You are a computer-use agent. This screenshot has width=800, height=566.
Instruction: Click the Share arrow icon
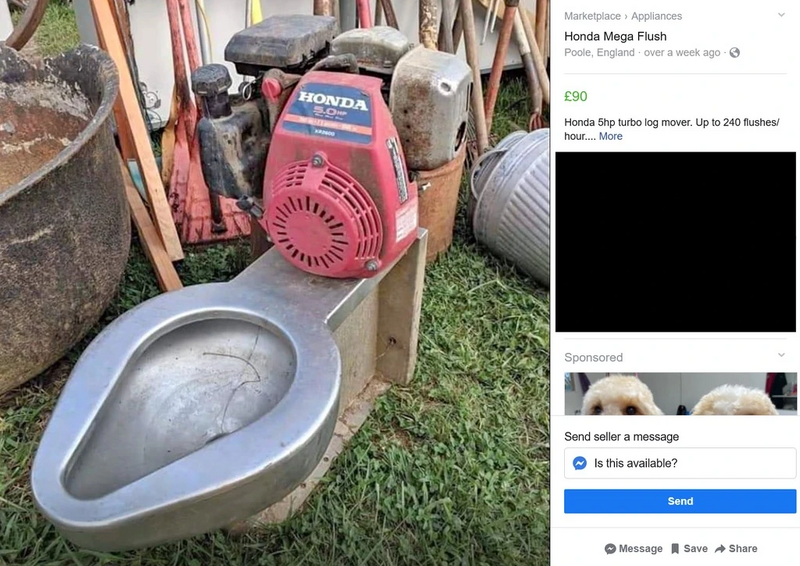(x=720, y=549)
